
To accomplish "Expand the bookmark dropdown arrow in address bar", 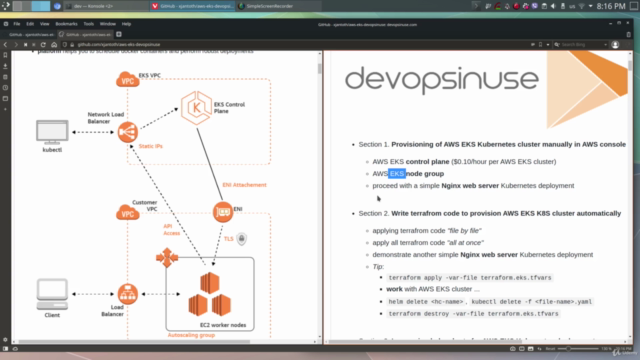I will [x=548, y=44].
